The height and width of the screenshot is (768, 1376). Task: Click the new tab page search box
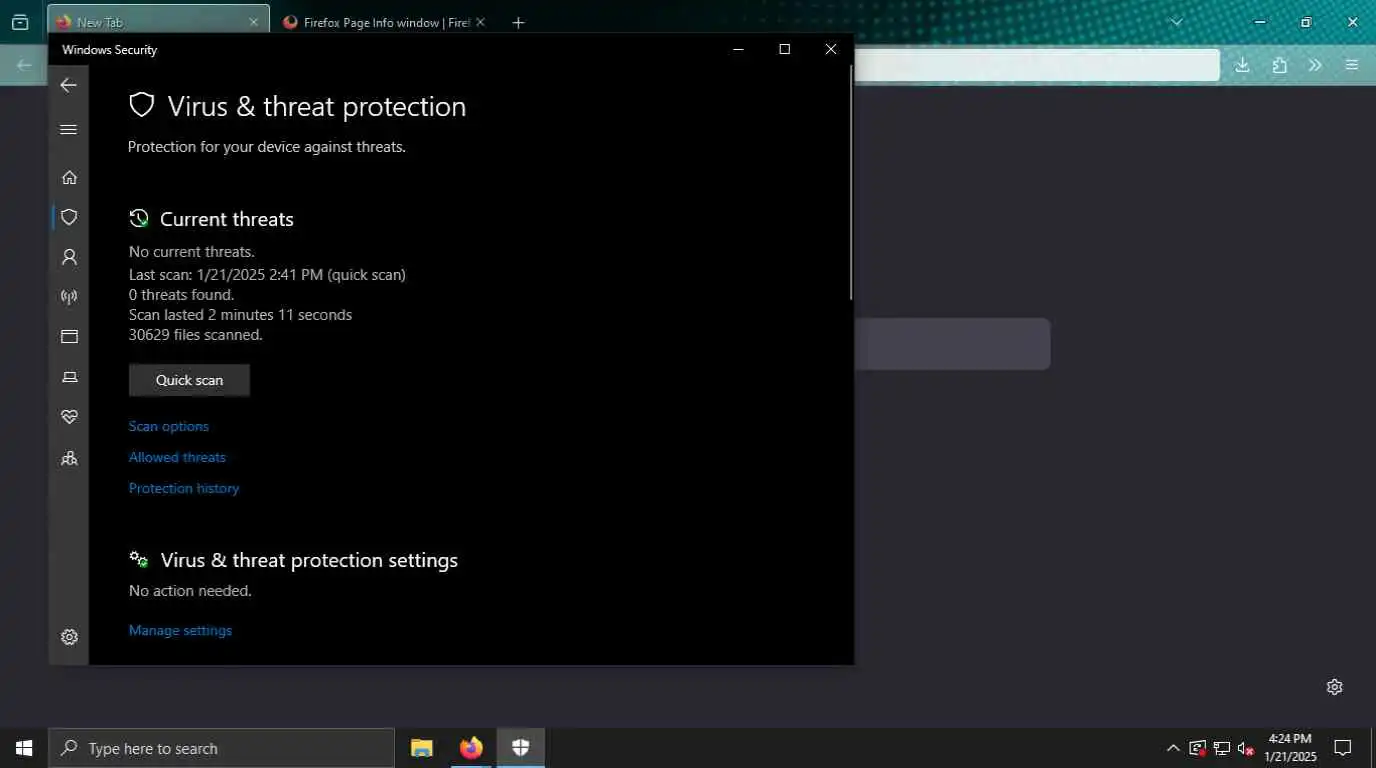click(952, 344)
